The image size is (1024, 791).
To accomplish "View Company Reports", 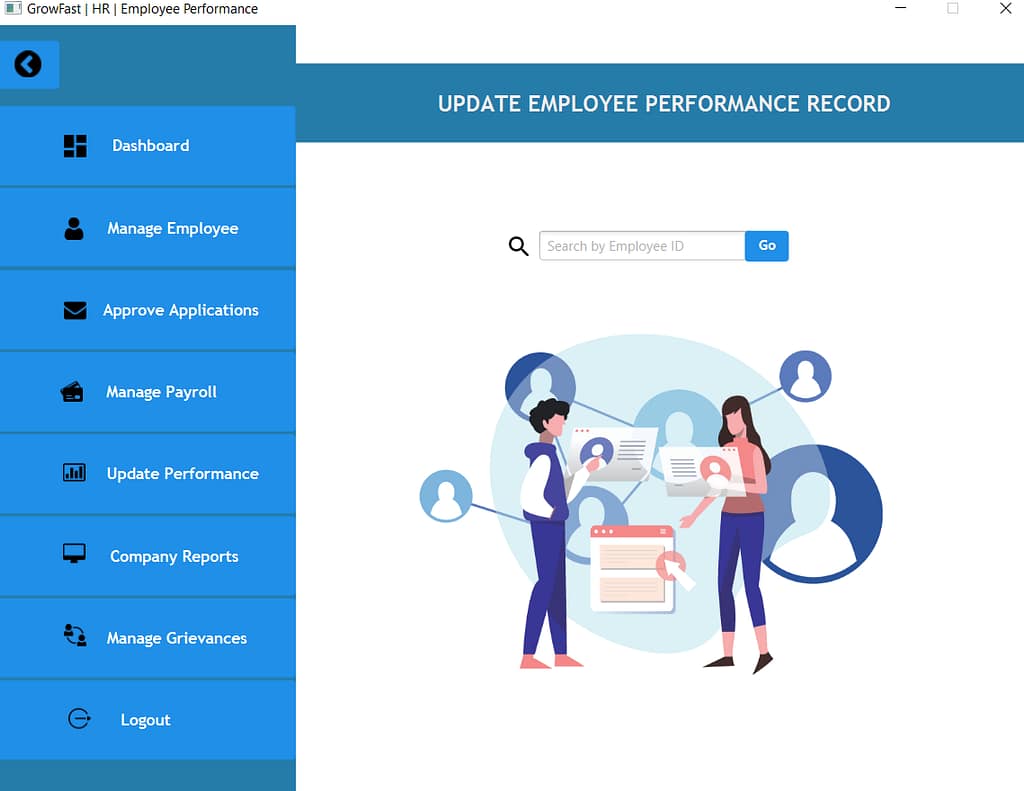I will pos(174,557).
